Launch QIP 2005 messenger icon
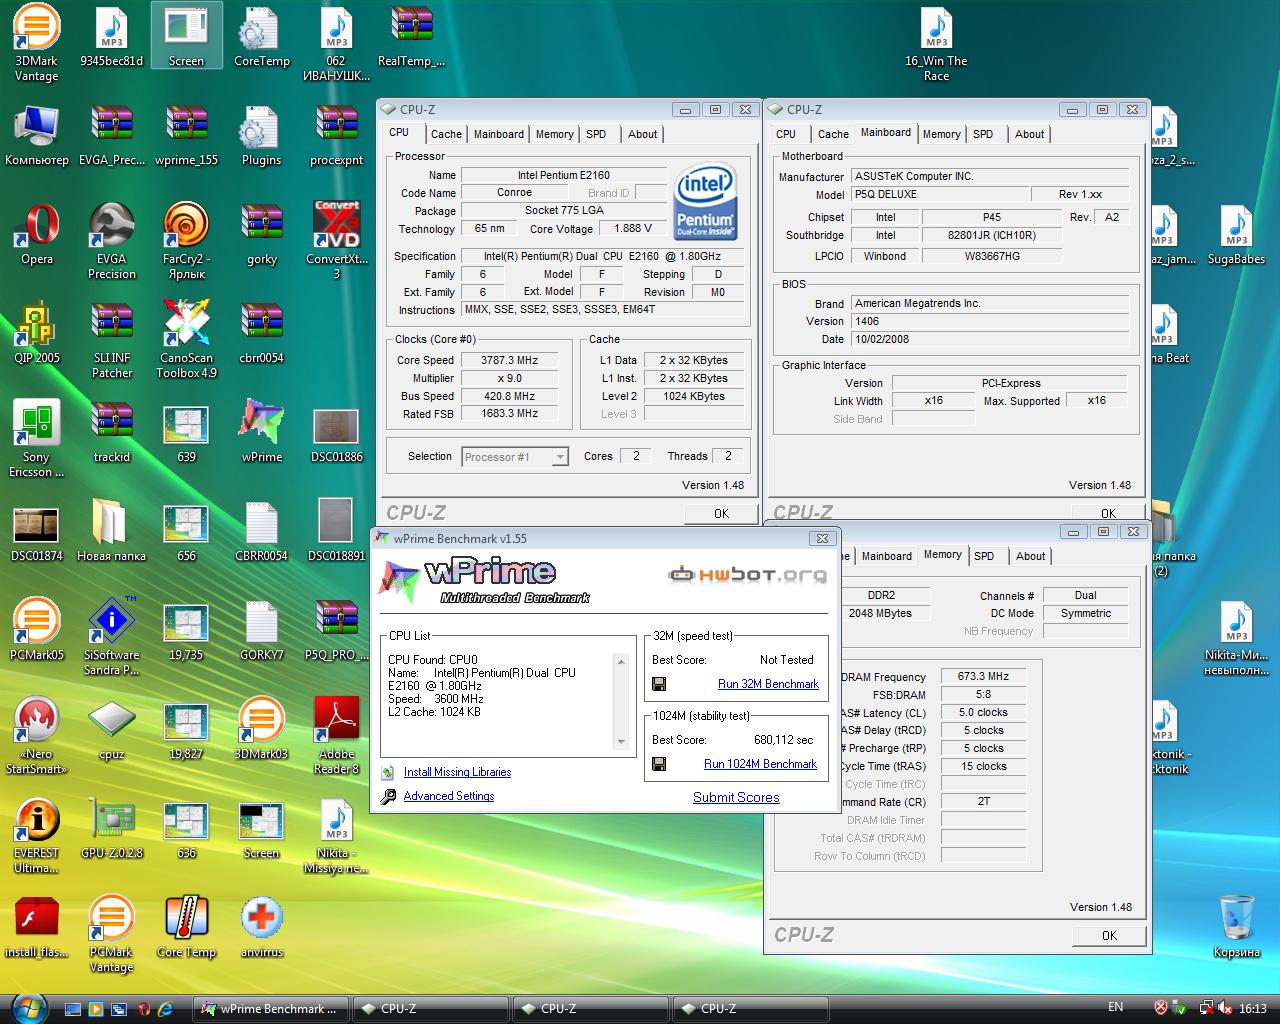1280x1024 pixels. 37,335
